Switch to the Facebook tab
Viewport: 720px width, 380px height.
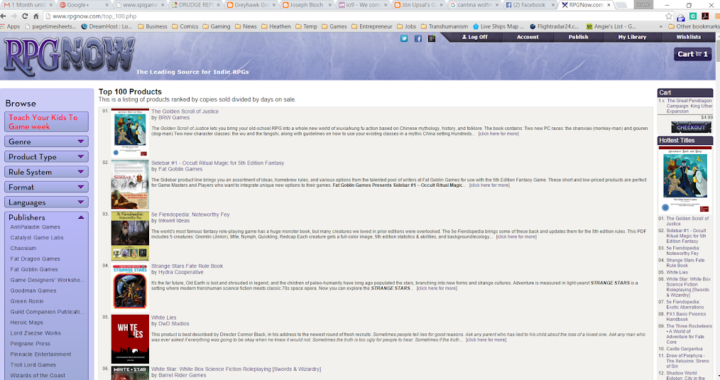click(529, 5)
